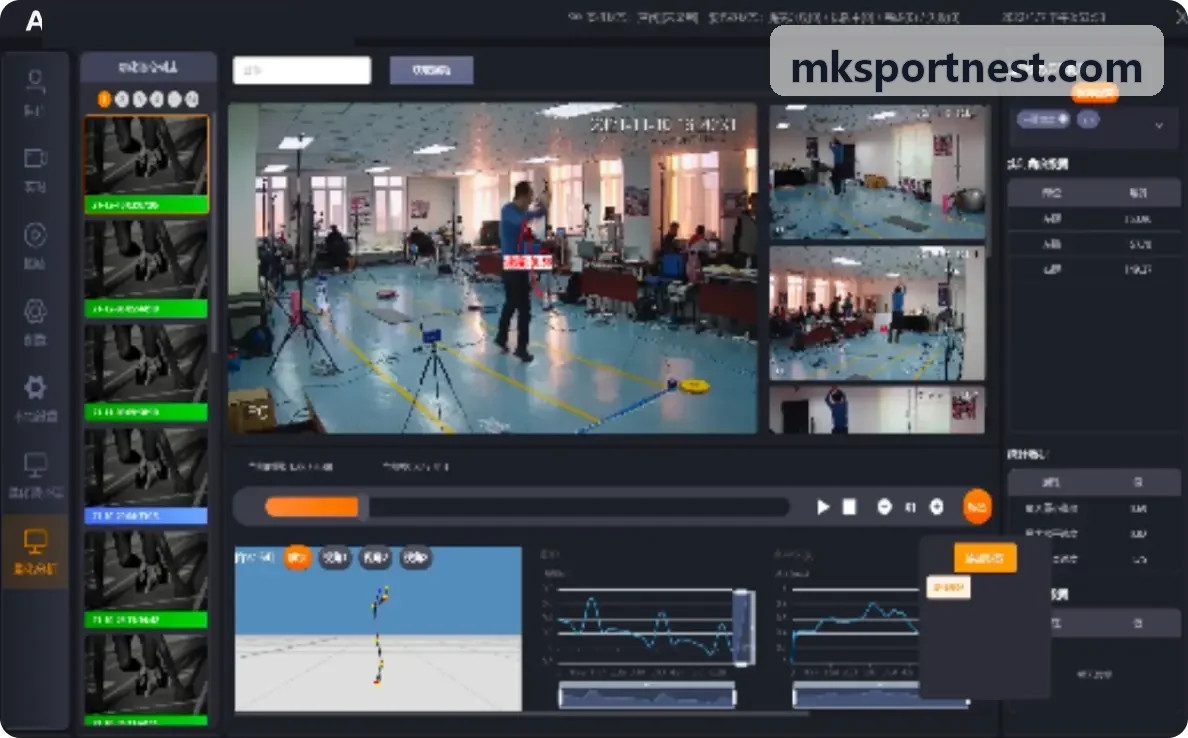
Task: Click the orange button in the bottom-right popup
Action: [985, 558]
